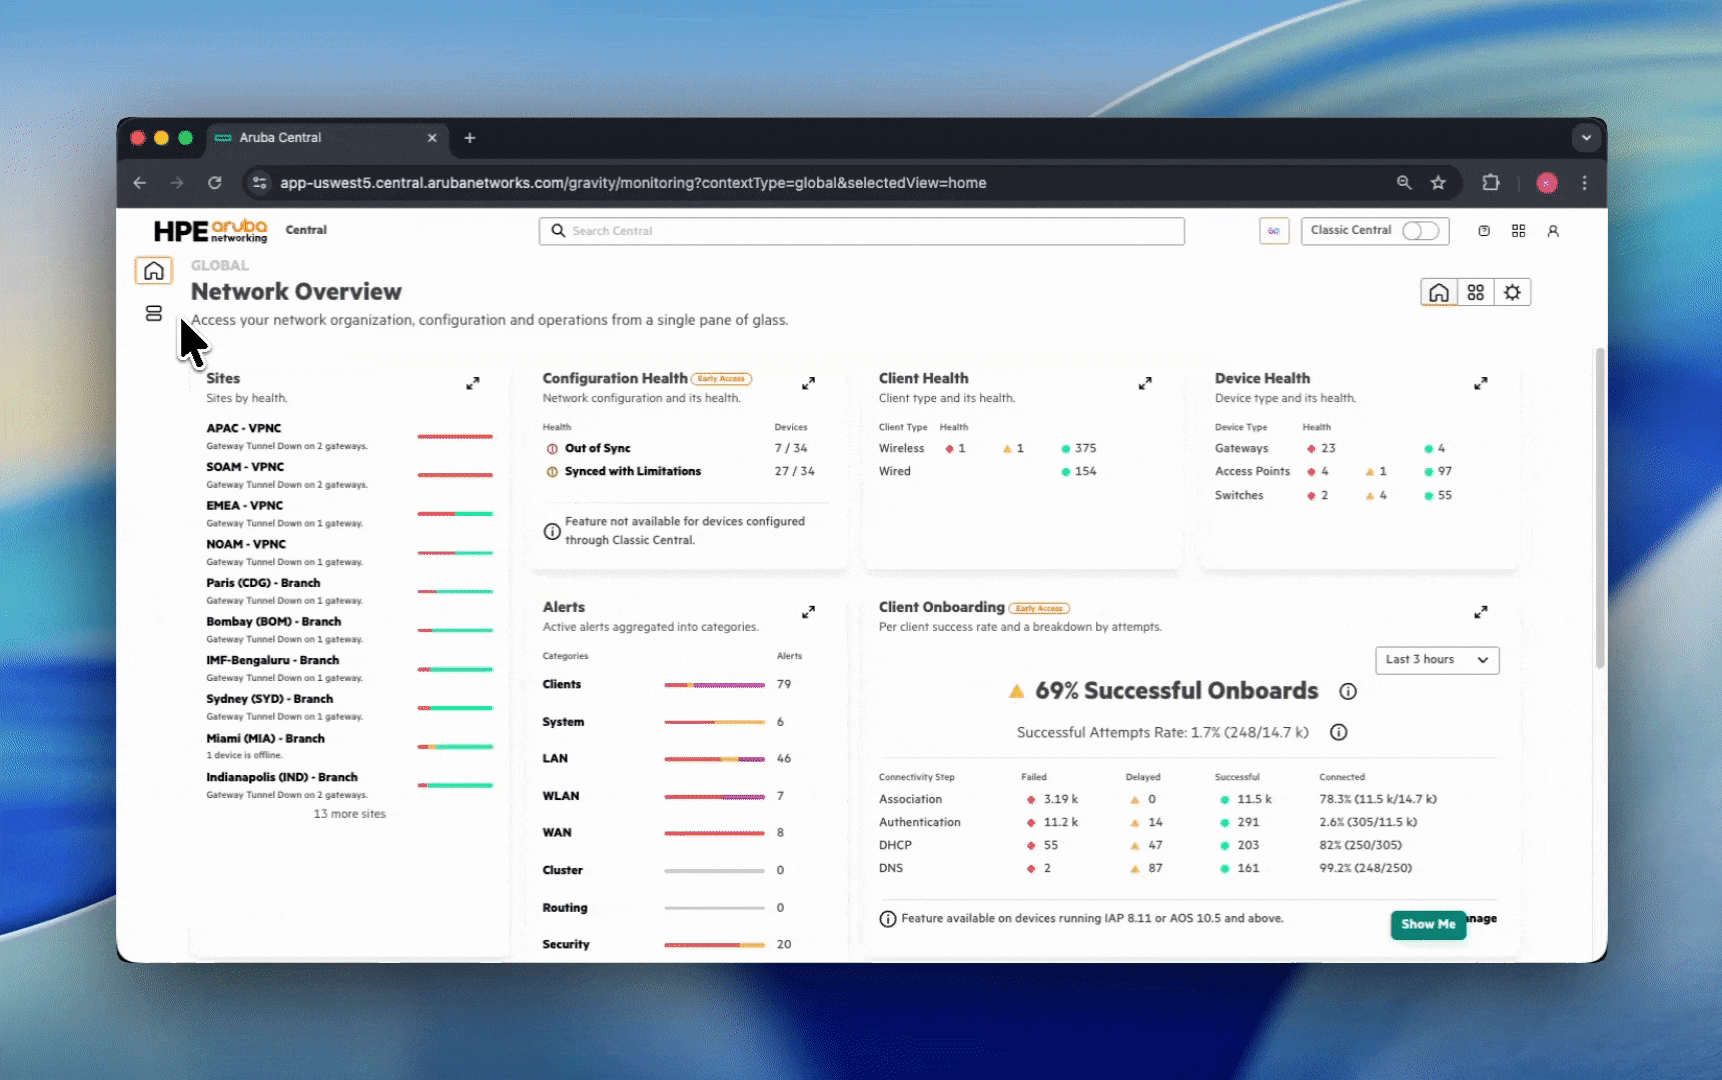Switch to the home dashboard view button
The image size is (1722, 1080).
coord(1439,292)
